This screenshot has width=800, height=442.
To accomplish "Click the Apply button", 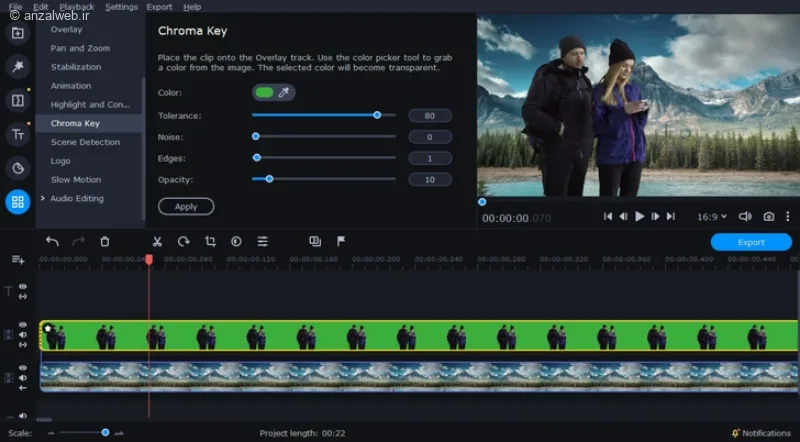I will 186,207.
